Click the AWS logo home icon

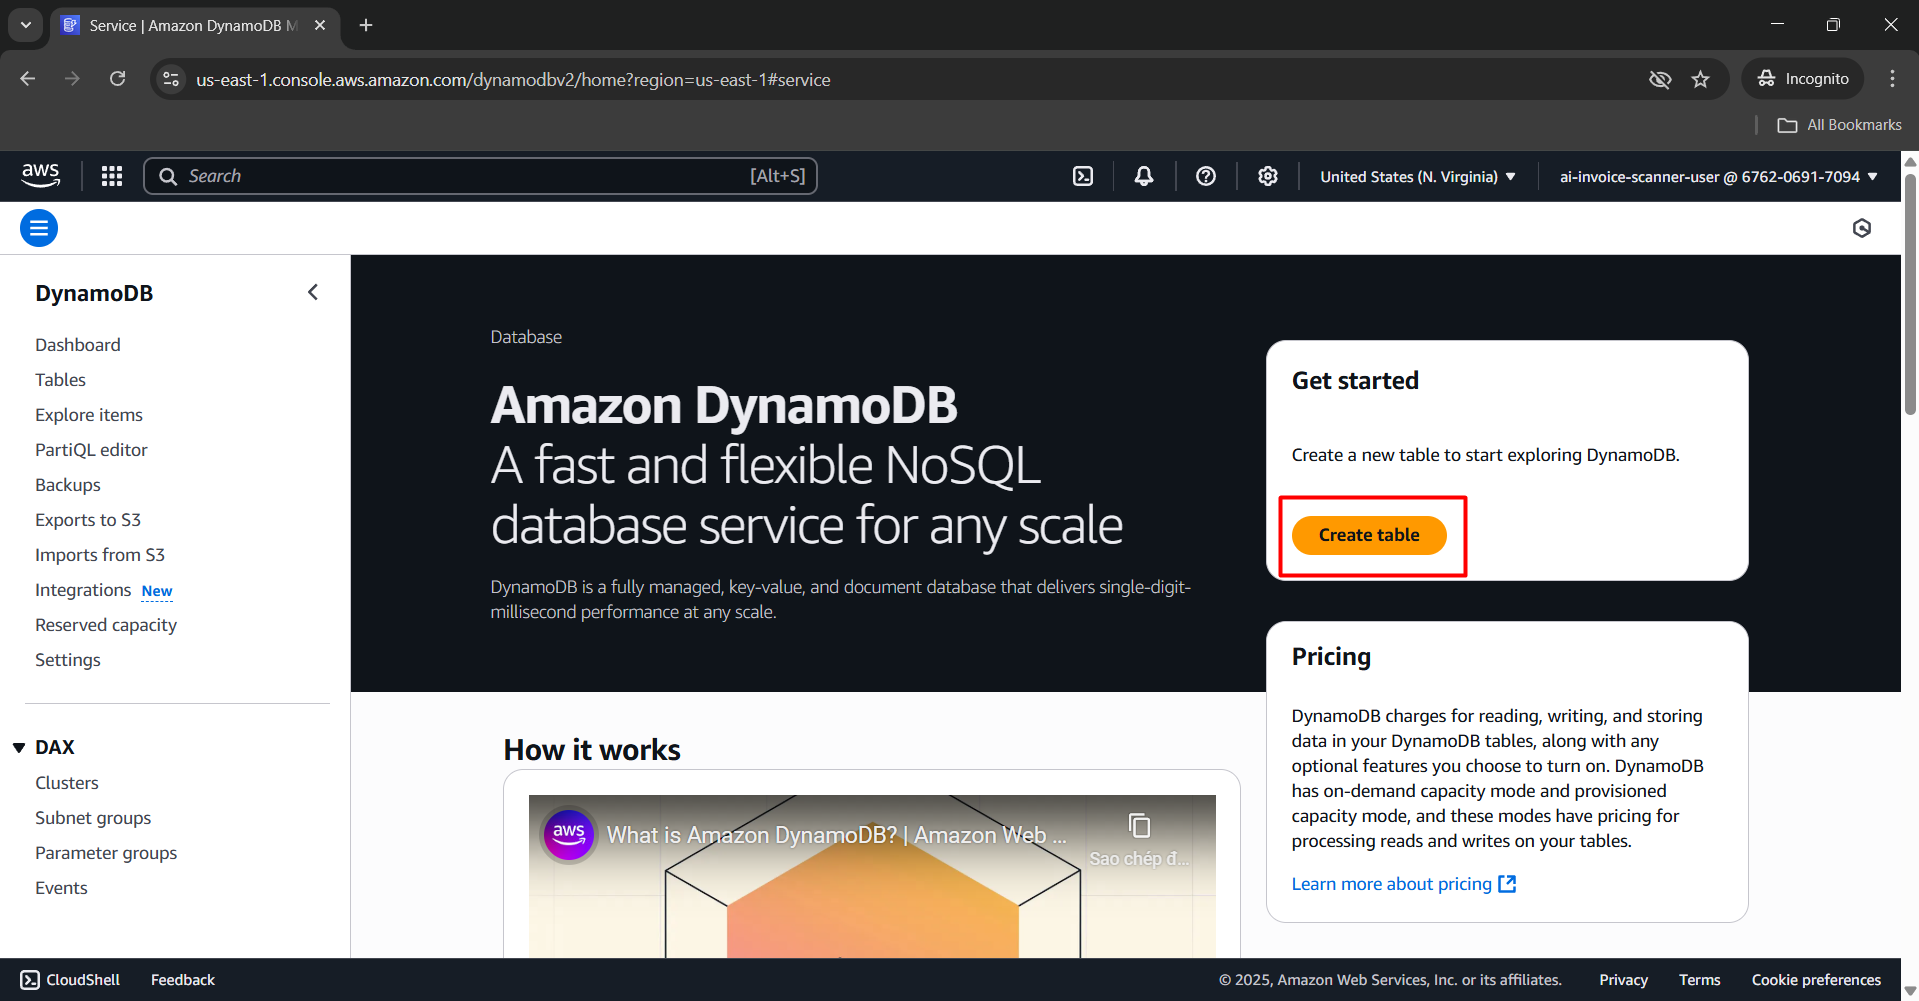pyautogui.click(x=41, y=175)
